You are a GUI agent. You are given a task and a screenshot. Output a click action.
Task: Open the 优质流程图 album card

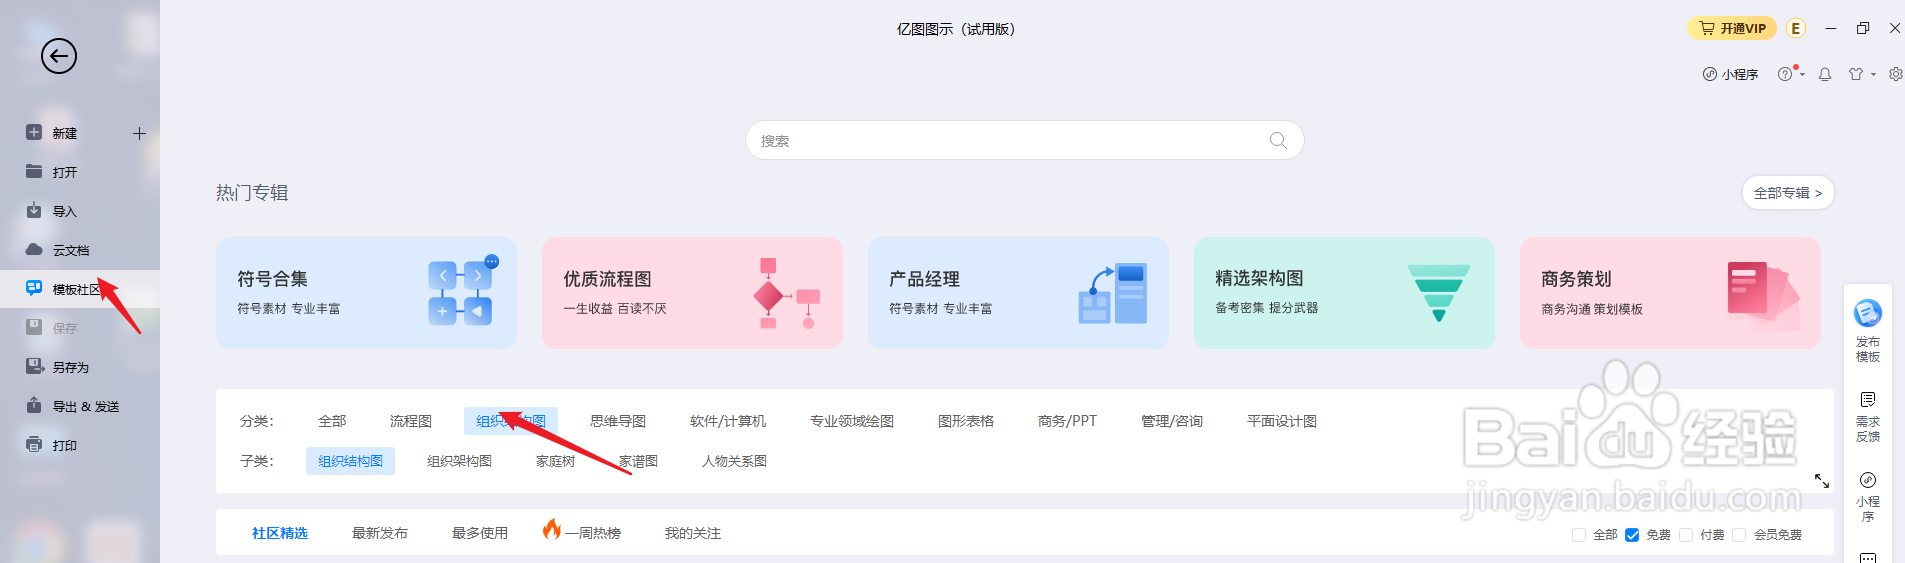692,293
